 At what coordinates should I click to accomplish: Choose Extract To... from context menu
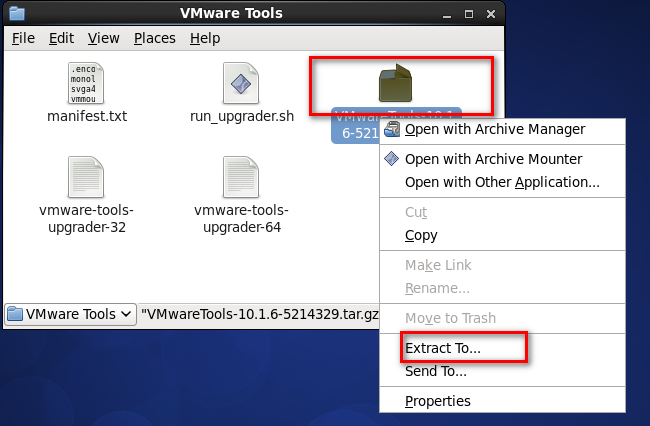(x=502, y=348)
